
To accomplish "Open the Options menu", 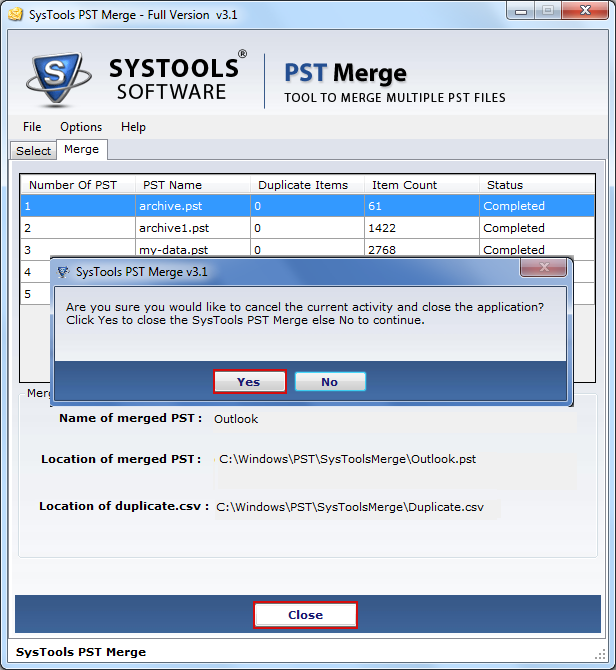I will tap(81, 127).
